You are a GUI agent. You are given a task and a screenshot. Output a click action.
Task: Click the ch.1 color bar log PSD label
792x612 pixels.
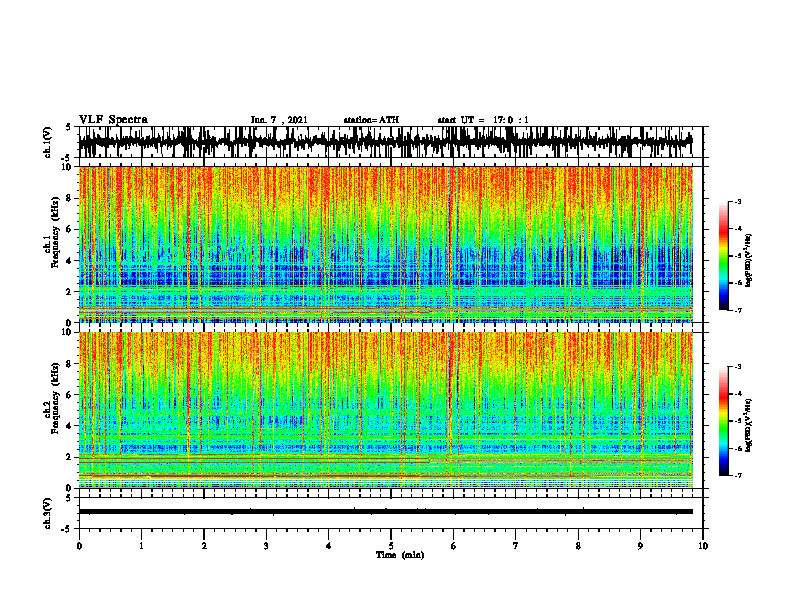750,261
